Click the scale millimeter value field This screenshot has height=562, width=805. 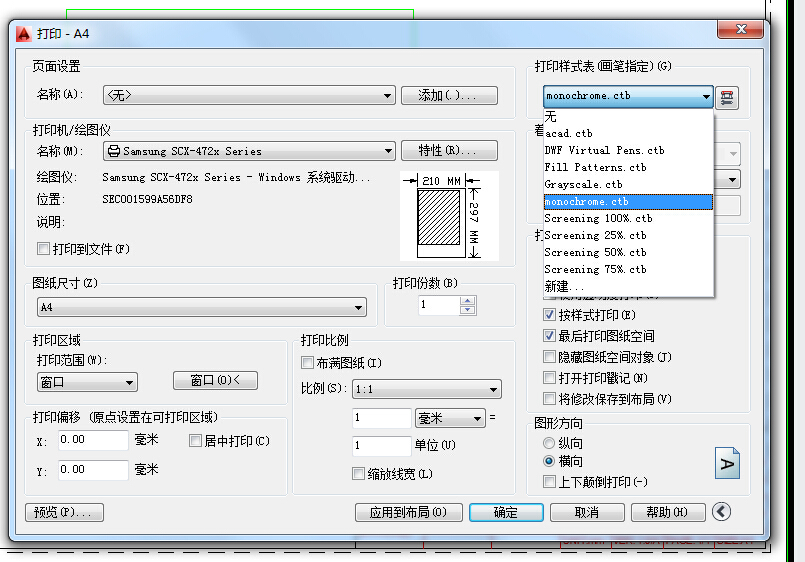coord(381,418)
